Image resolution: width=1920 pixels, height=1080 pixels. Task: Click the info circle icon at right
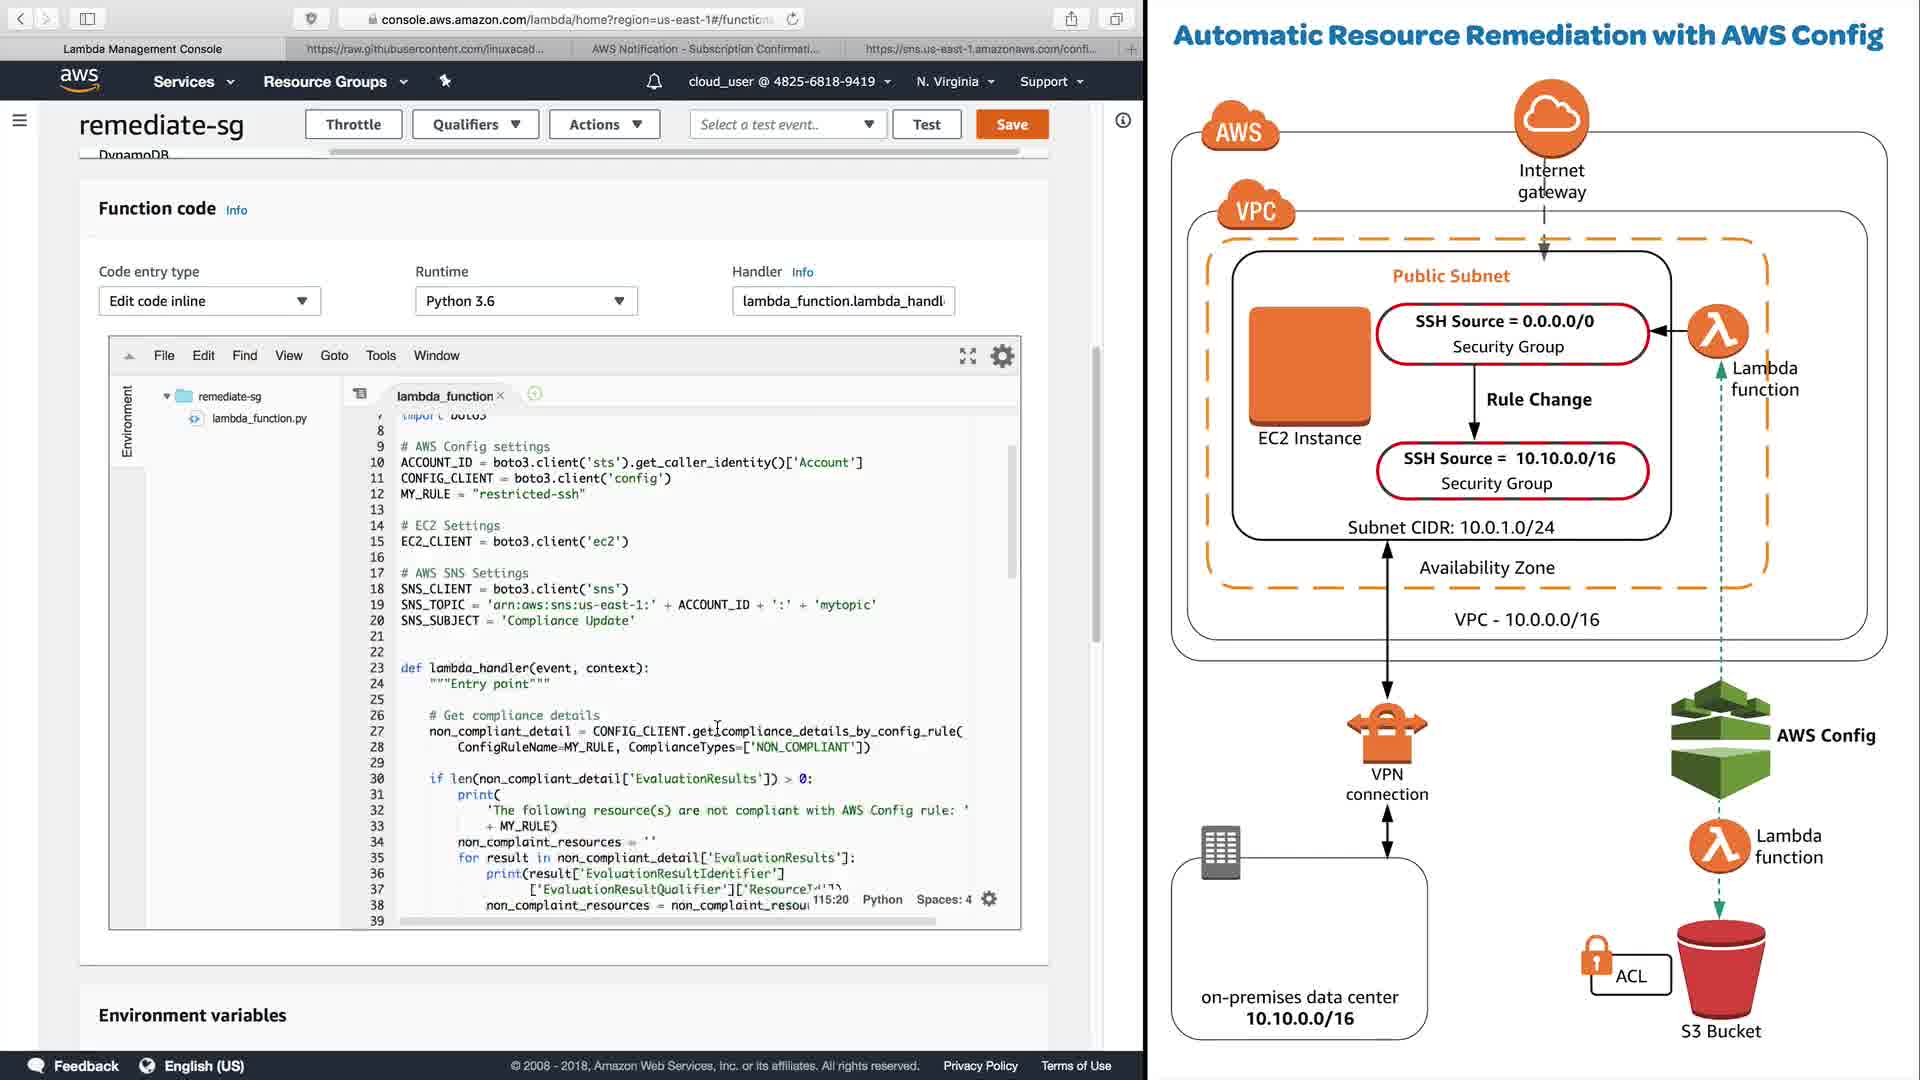point(1123,121)
